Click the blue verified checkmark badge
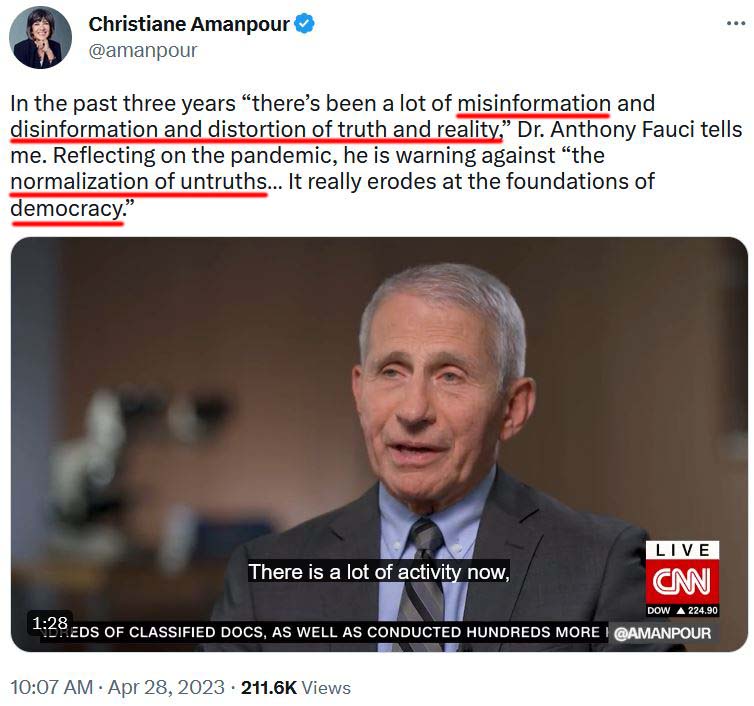This screenshot has height=706, width=754. click(x=304, y=24)
